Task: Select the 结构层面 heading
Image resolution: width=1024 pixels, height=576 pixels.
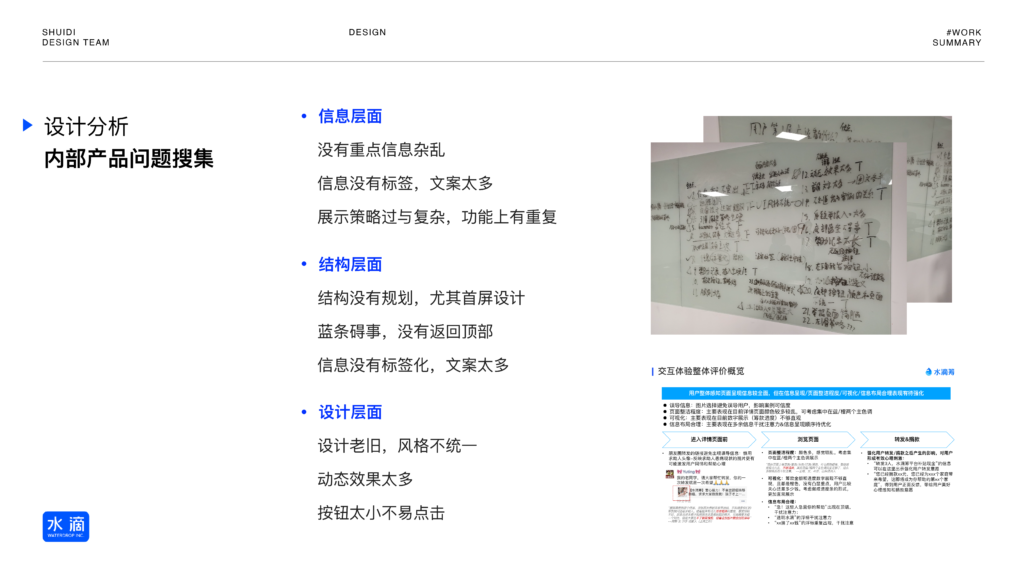Action: click(350, 264)
